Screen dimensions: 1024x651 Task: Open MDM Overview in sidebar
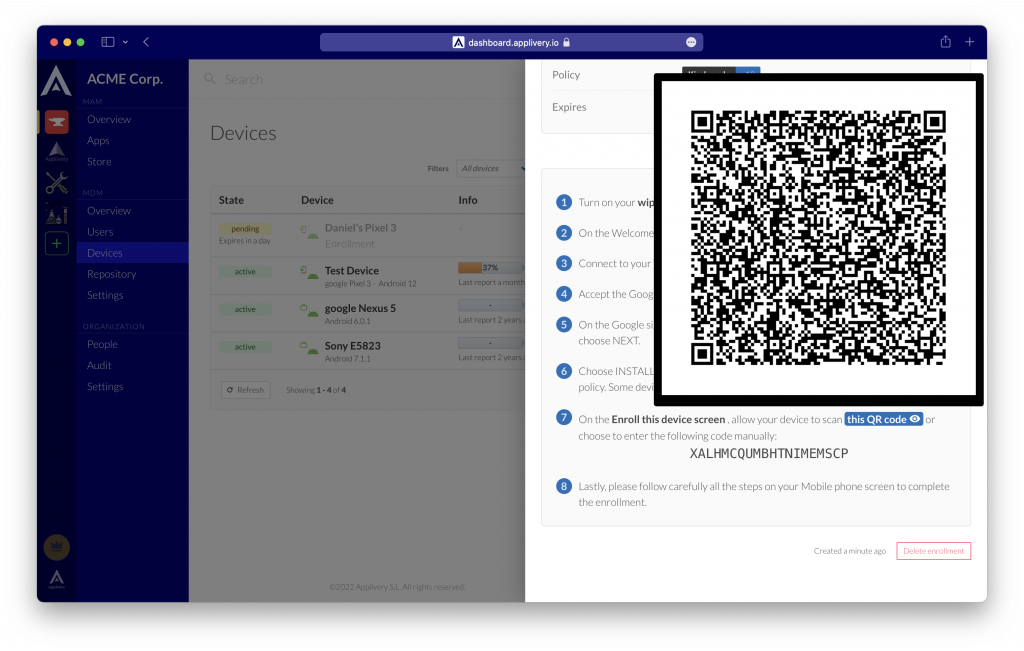pyautogui.click(x=109, y=211)
